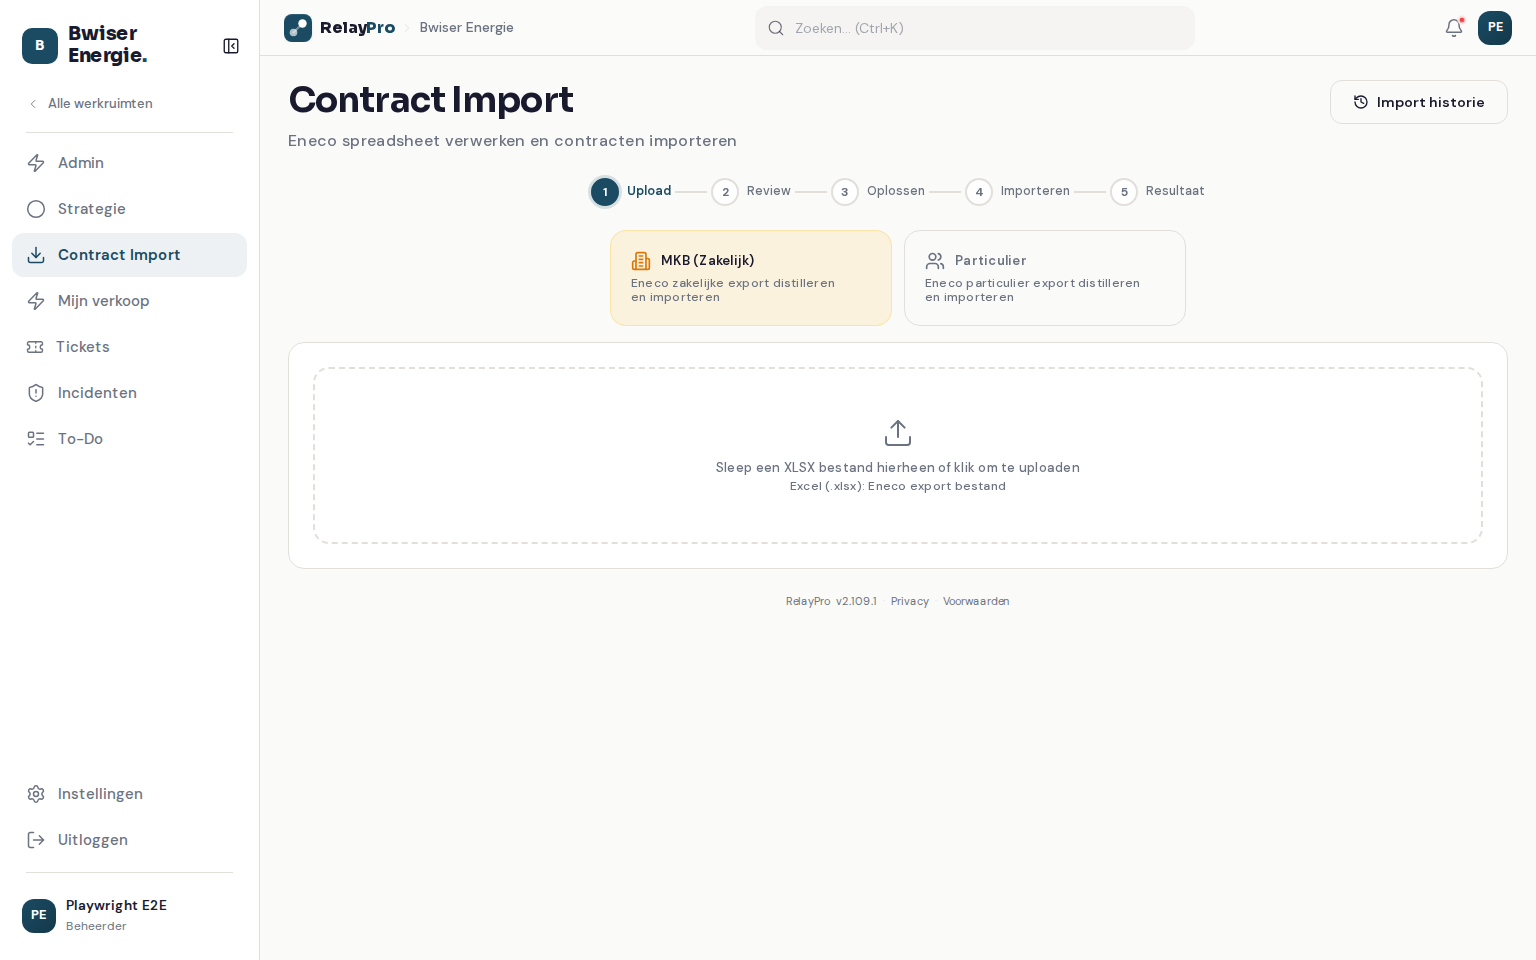1536x960 pixels.
Task: Click 'Excel (.xlsx): Eneco export bestand' text
Action: [x=898, y=487]
